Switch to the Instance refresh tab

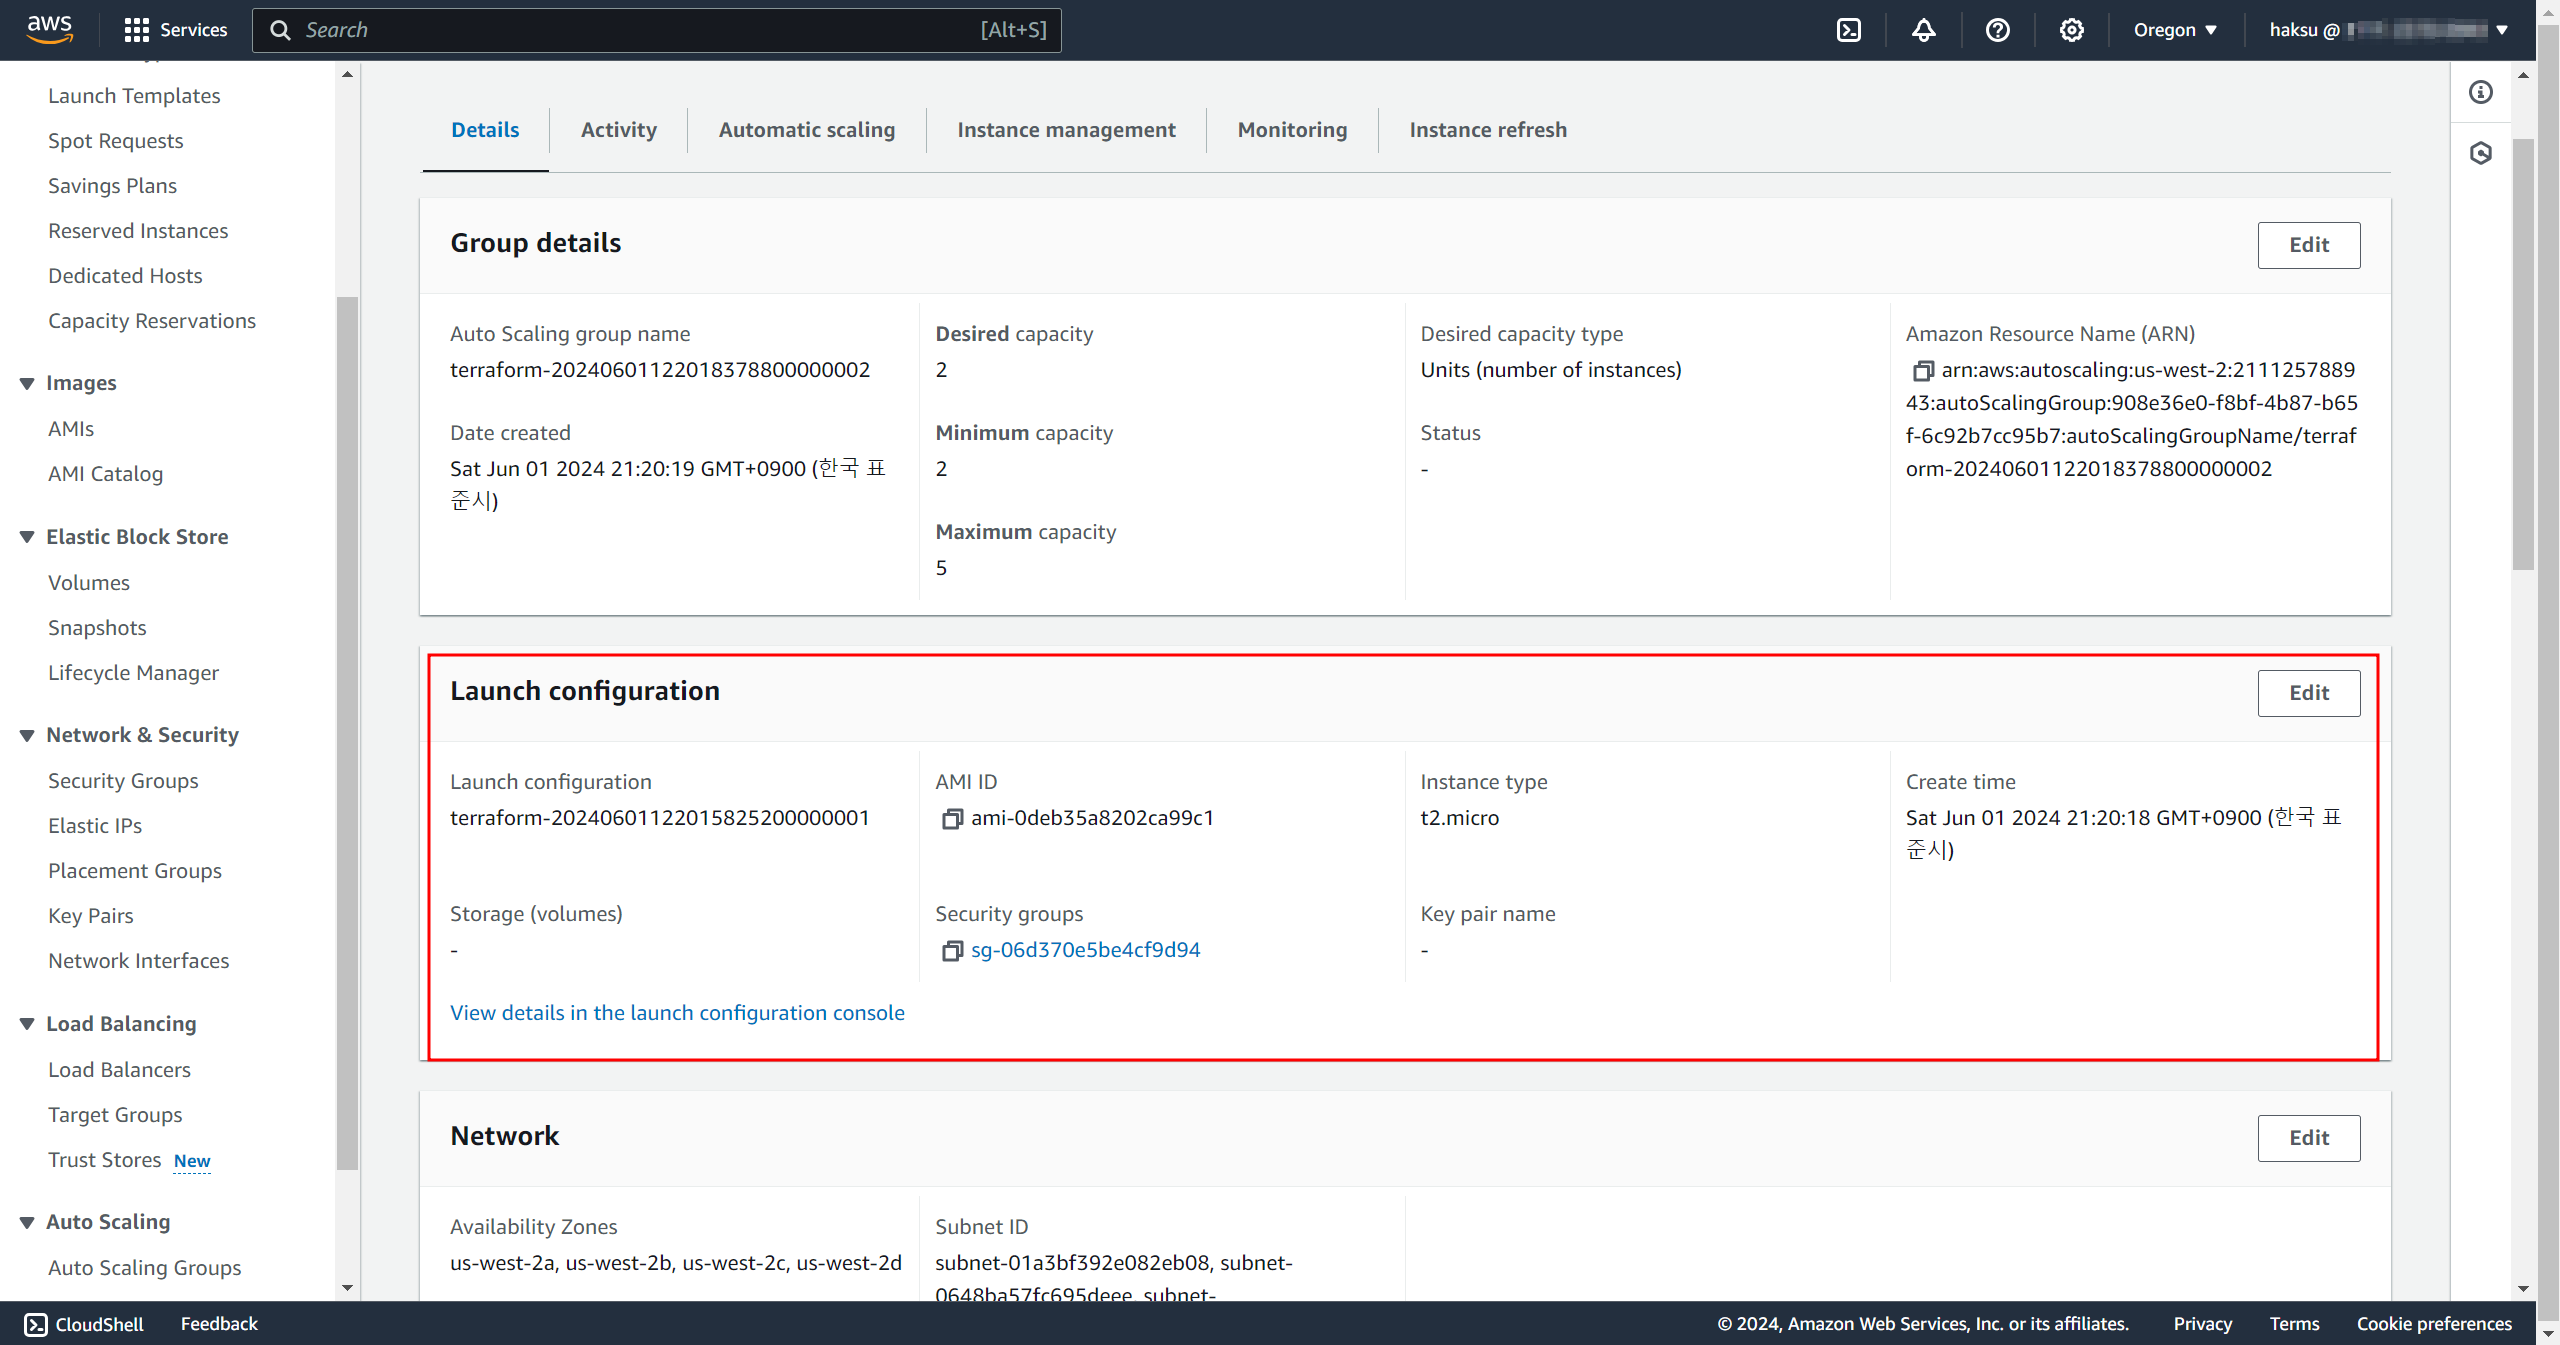tap(1487, 130)
